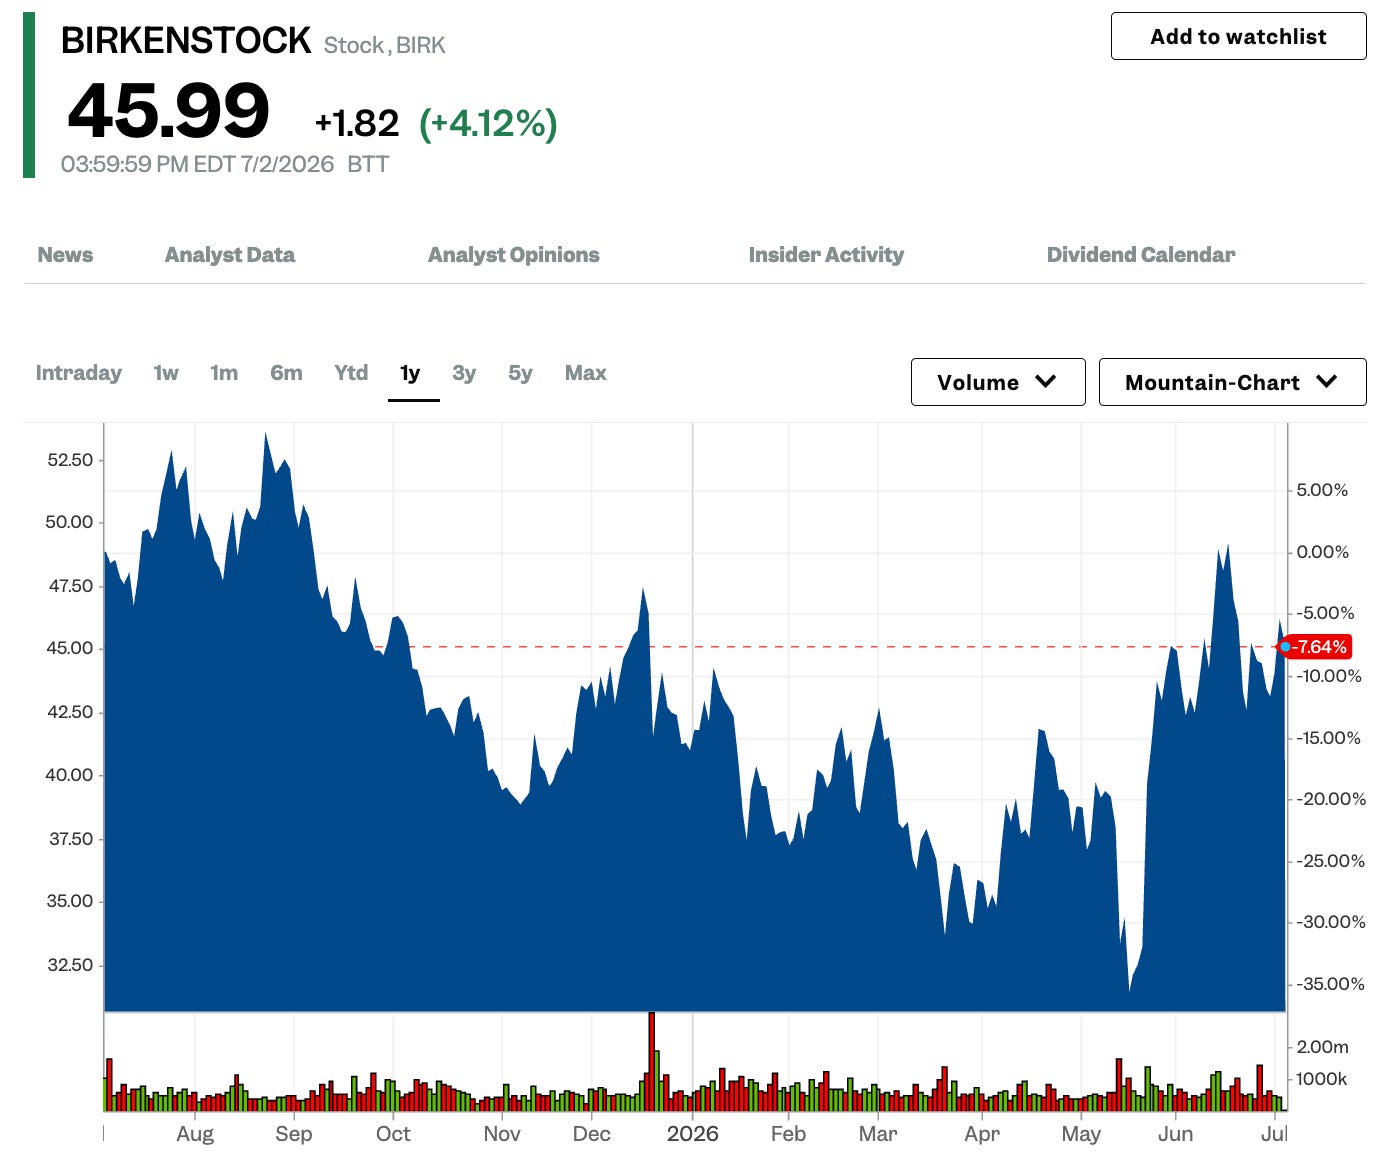The image size is (1390, 1174).
Task: Select the Ytd time range
Action: click(351, 373)
